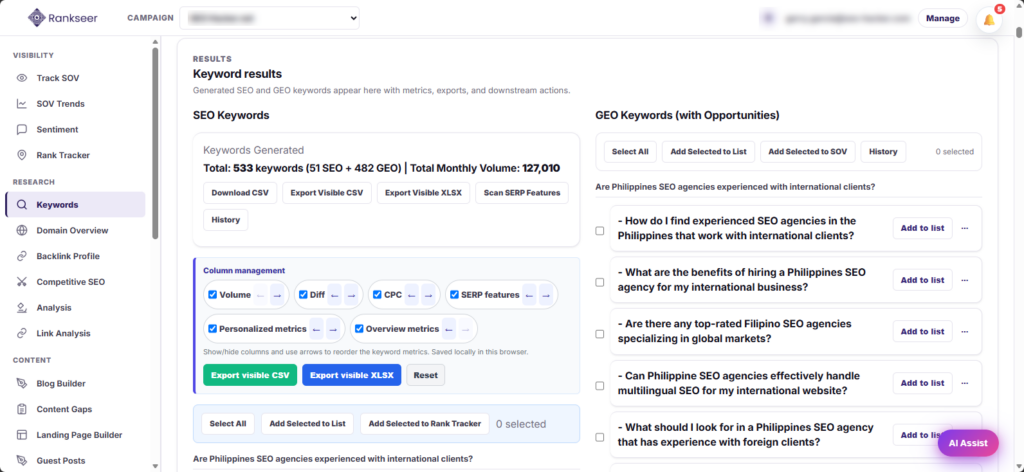Uncheck the SERP features column checkbox
Image resolution: width=1024 pixels, height=472 pixels.
pyautogui.click(x=455, y=295)
